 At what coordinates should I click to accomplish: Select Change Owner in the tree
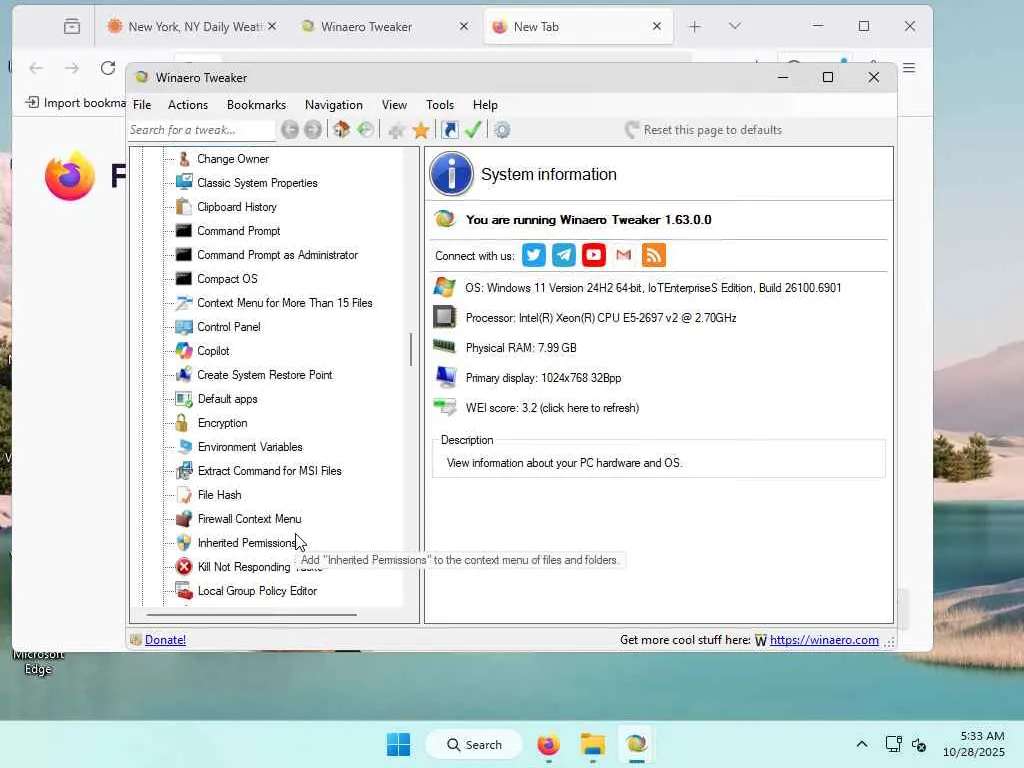232,159
